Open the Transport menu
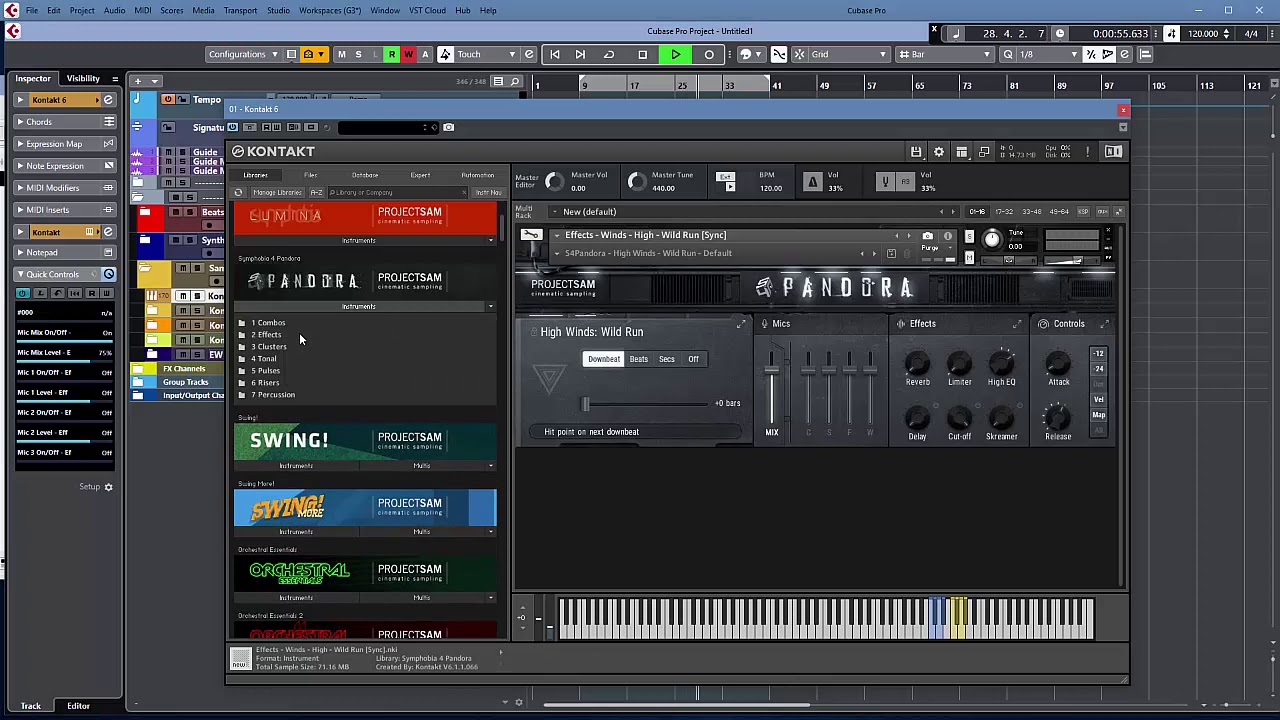The height and width of the screenshot is (720, 1280). (240, 10)
